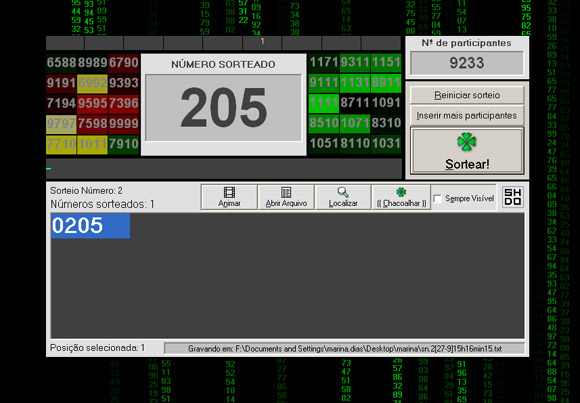
Task: Click the SHDO logo icon
Action: tap(513, 197)
